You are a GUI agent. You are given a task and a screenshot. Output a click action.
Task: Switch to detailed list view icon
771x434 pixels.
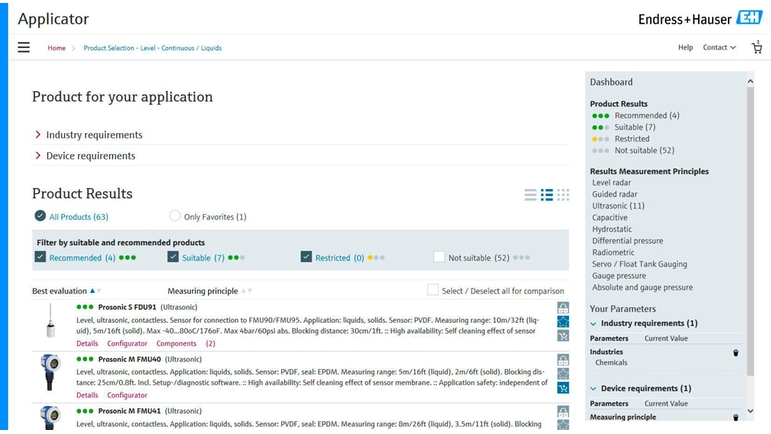(x=547, y=195)
